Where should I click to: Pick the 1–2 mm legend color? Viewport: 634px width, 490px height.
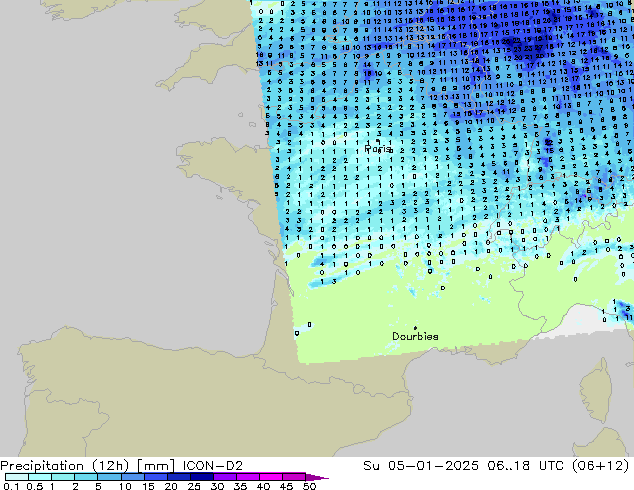click(x=63, y=477)
